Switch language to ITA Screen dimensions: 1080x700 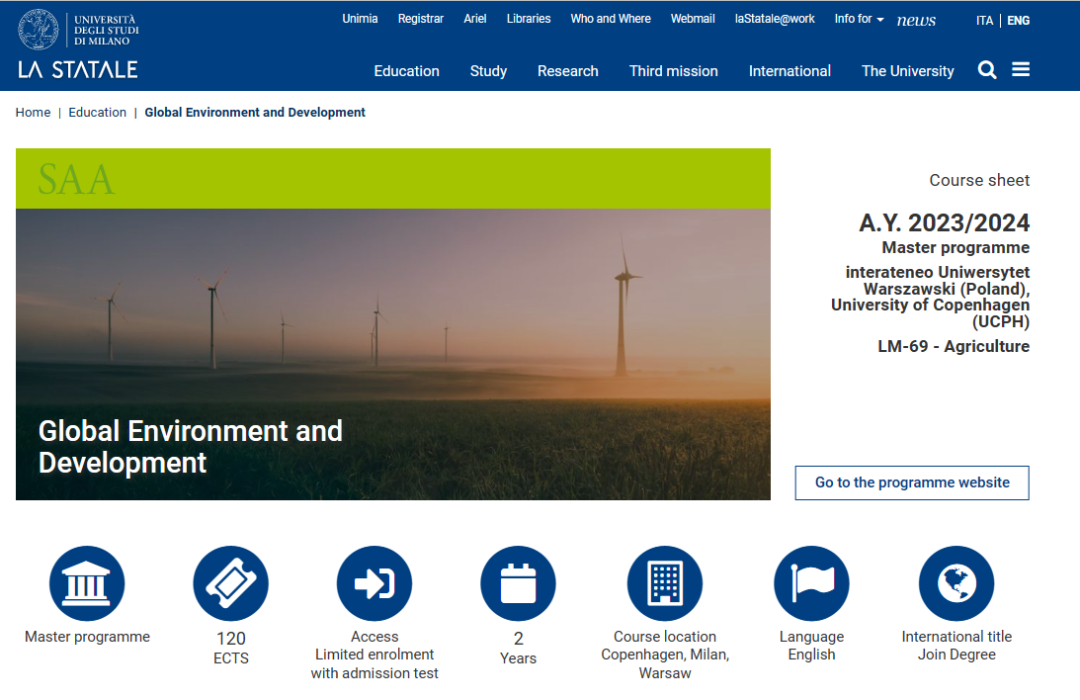click(984, 21)
